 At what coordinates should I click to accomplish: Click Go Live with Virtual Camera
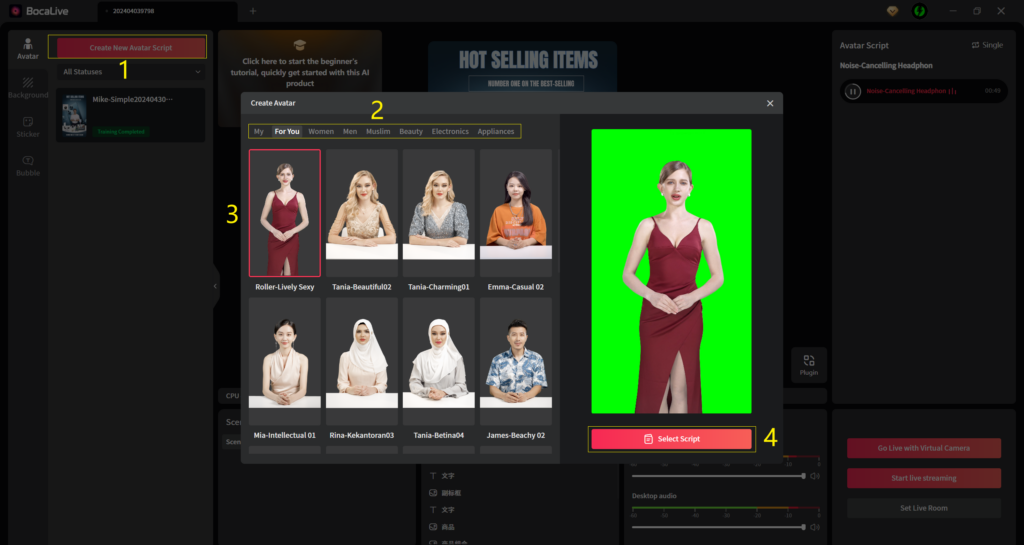pos(923,448)
